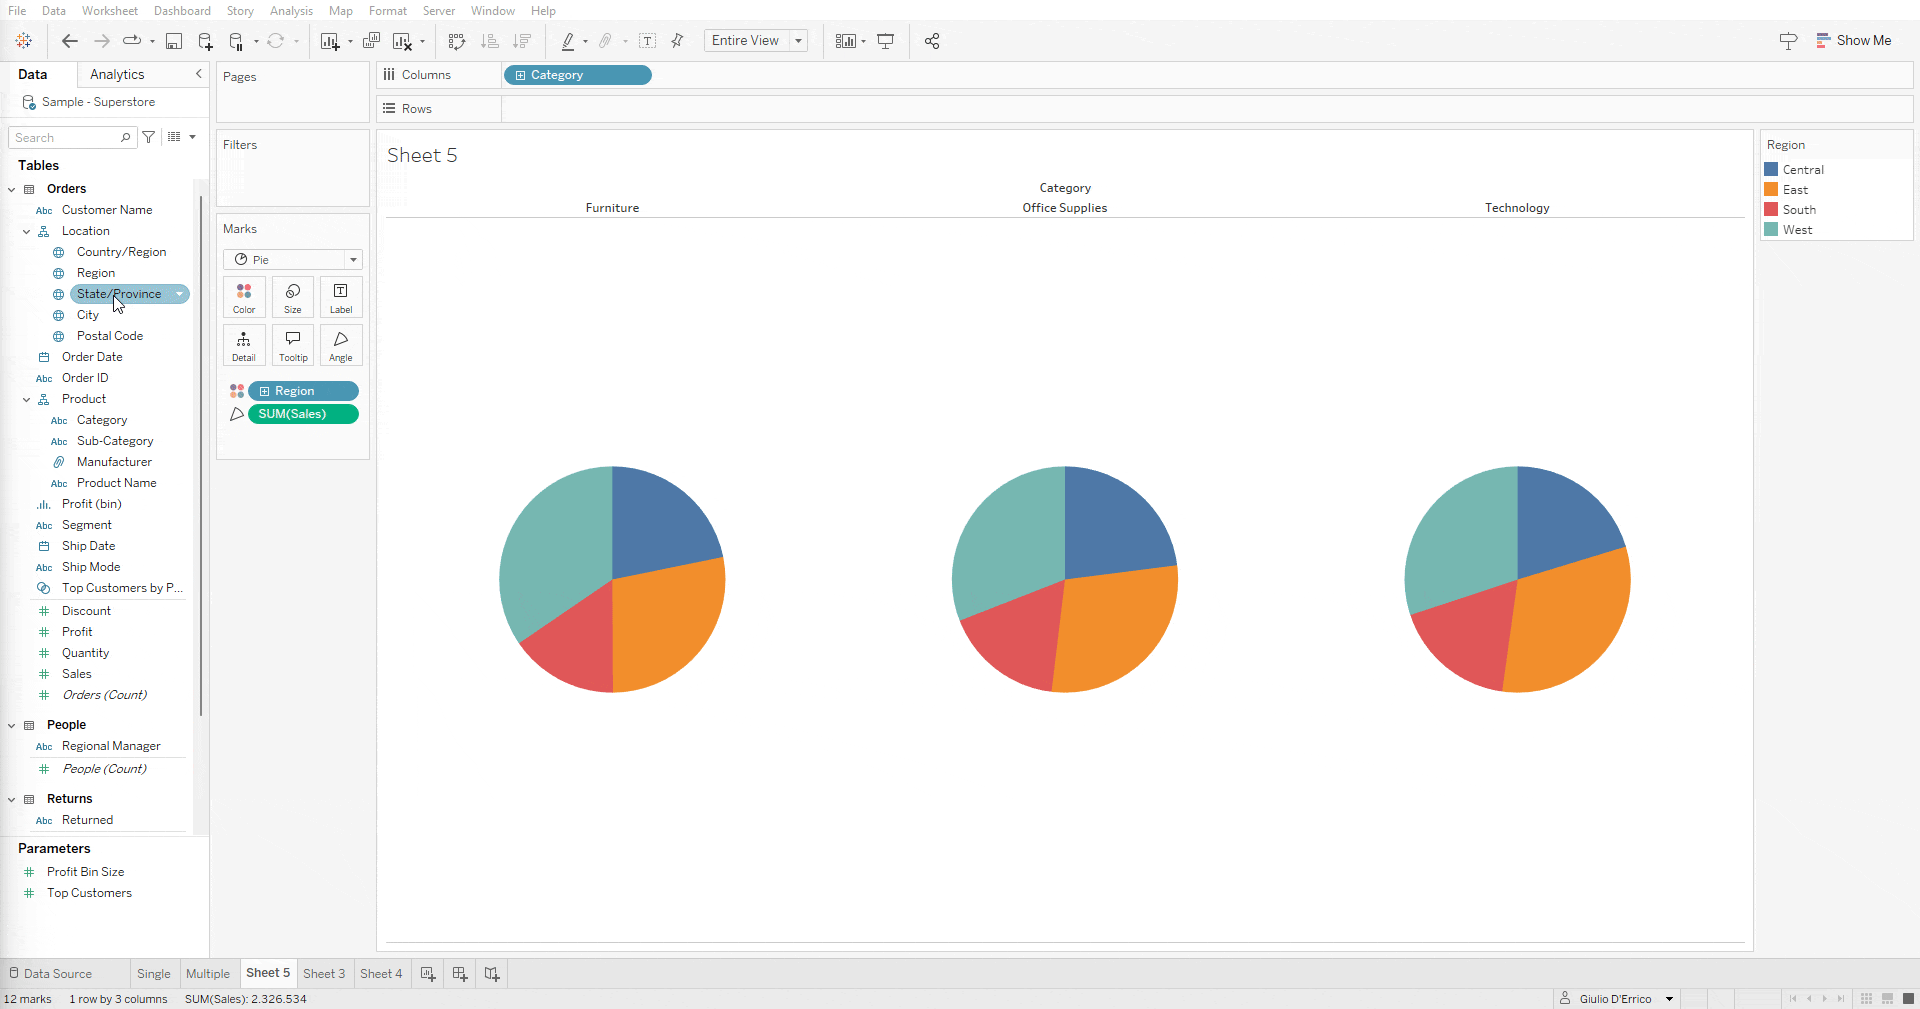Collapse the Location hierarchy
This screenshot has height=1009, width=1920.
[x=26, y=231]
